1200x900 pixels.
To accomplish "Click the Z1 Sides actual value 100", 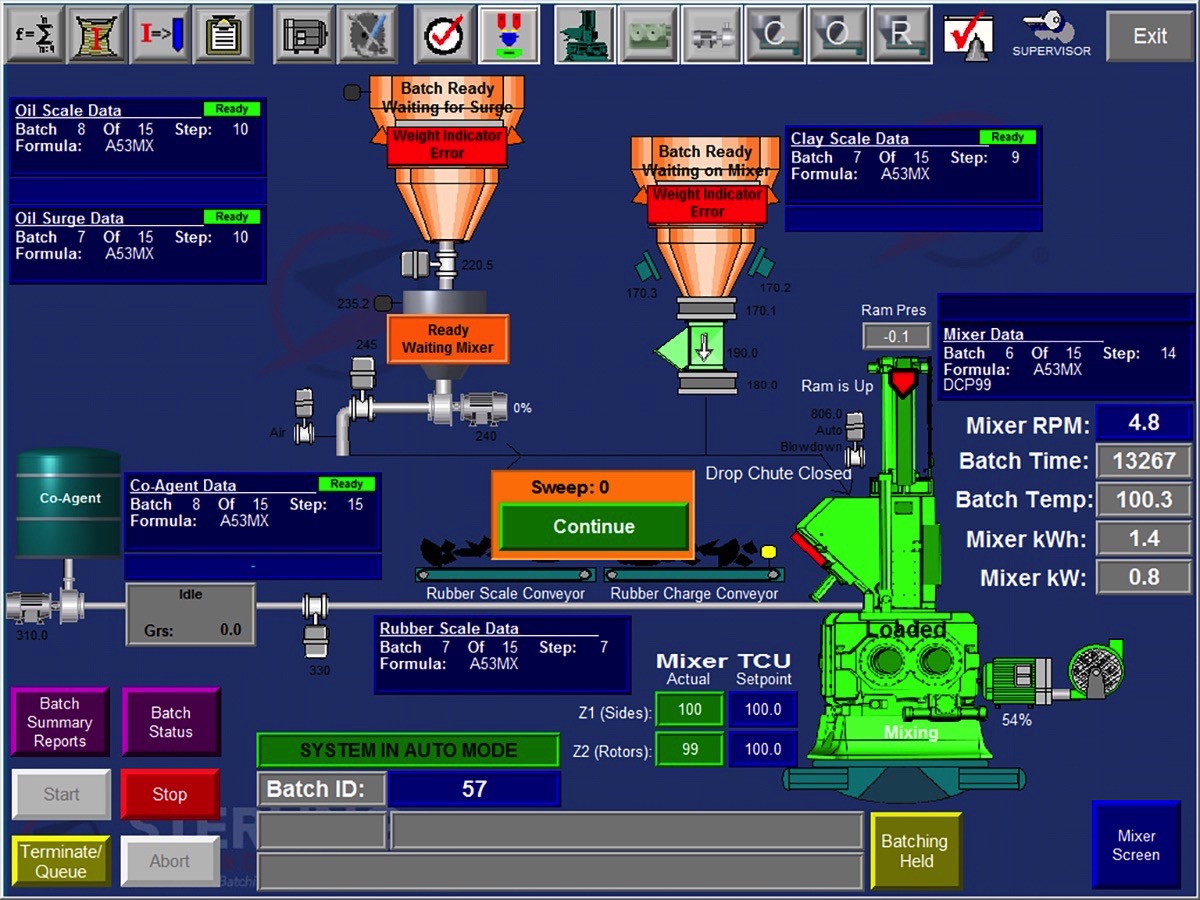I will click(x=690, y=710).
